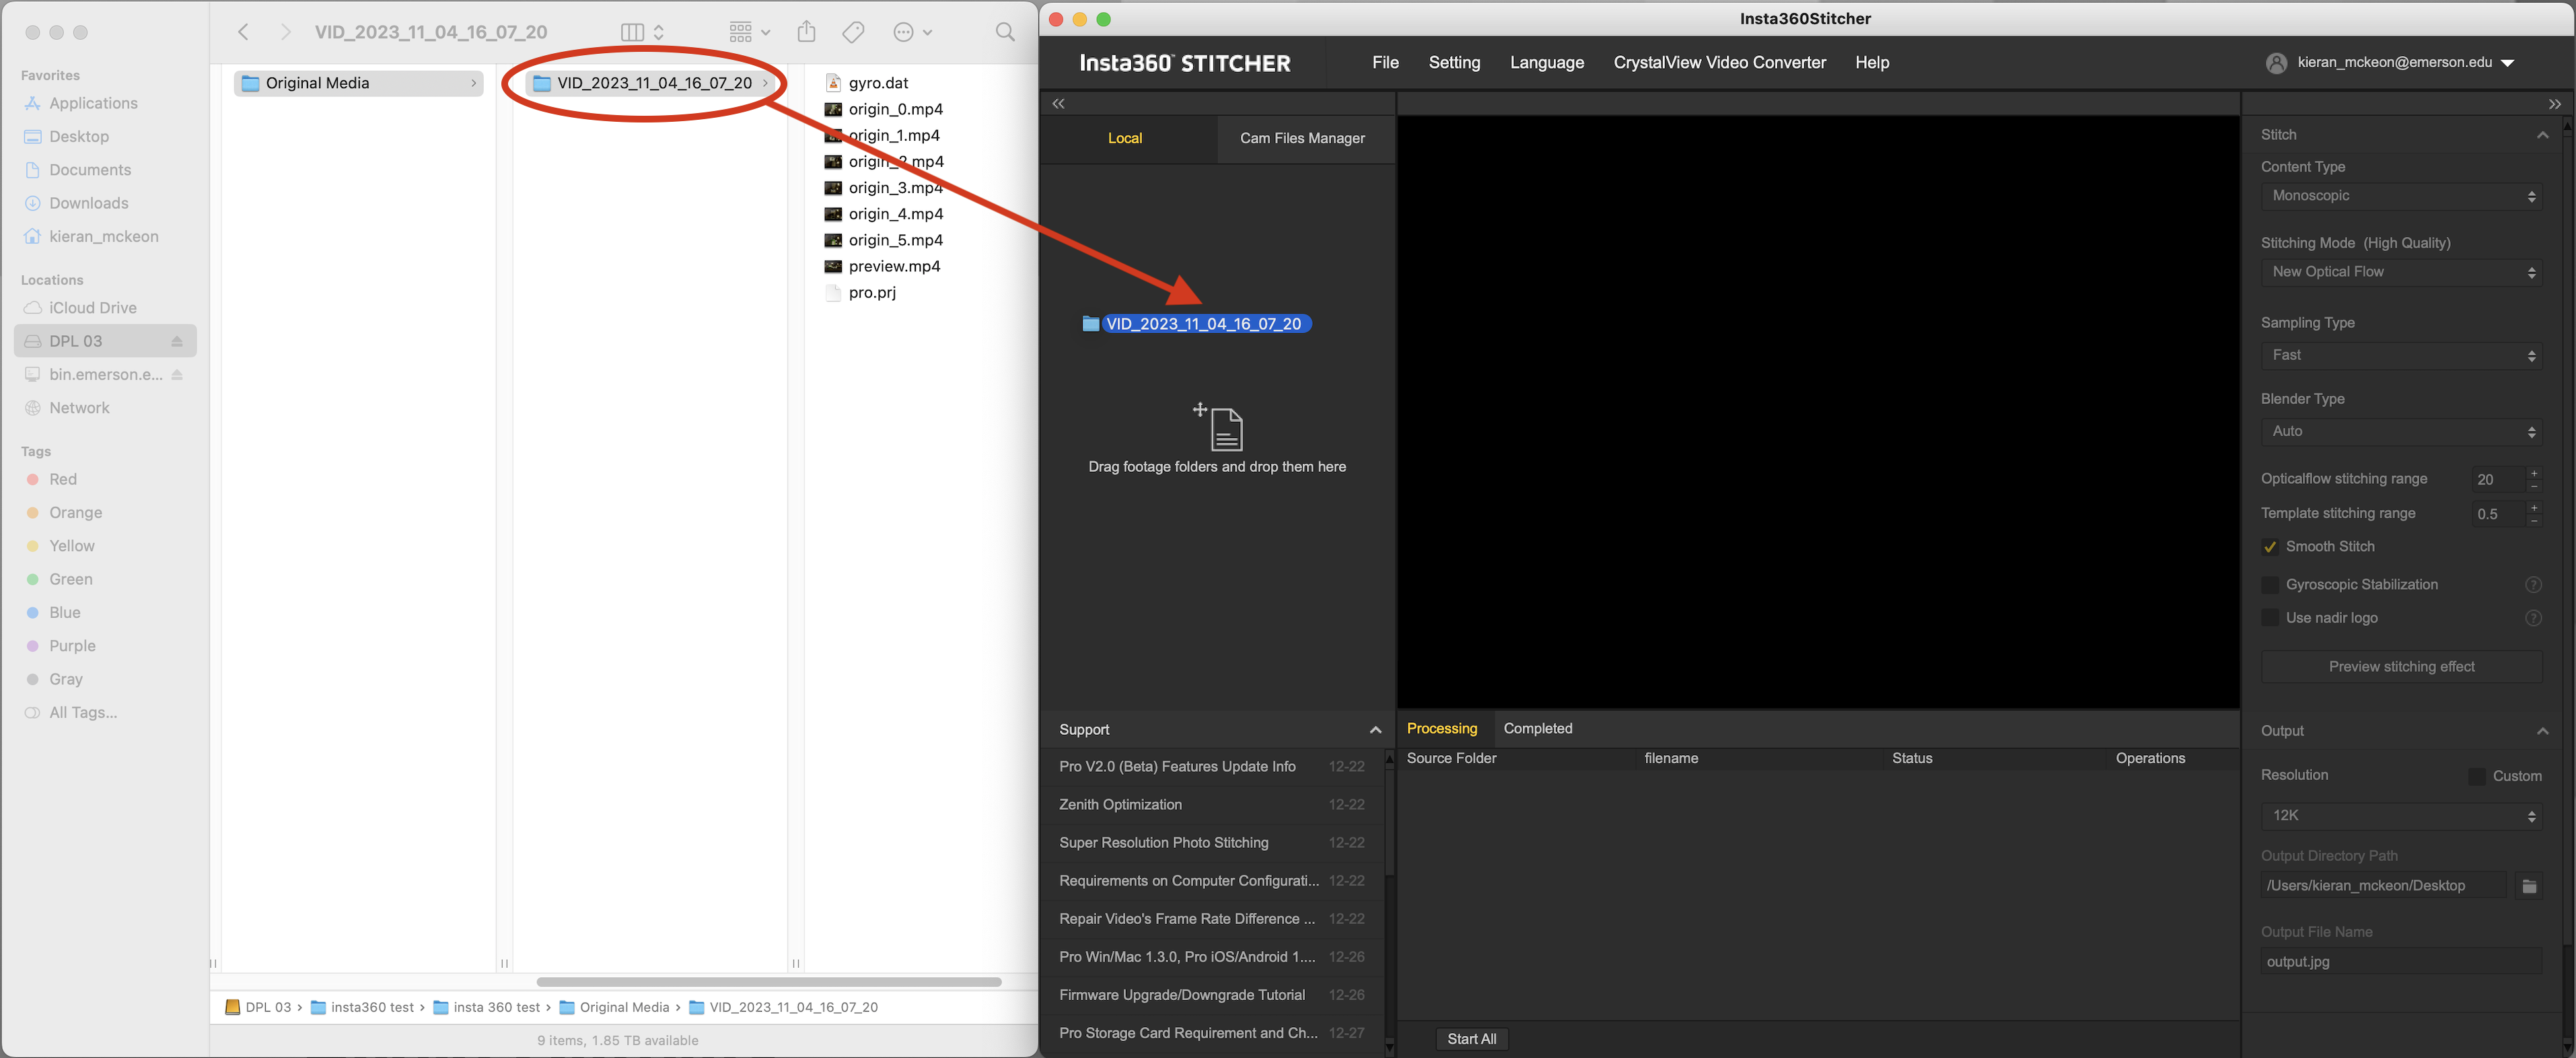Open Finder search

(1005, 32)
